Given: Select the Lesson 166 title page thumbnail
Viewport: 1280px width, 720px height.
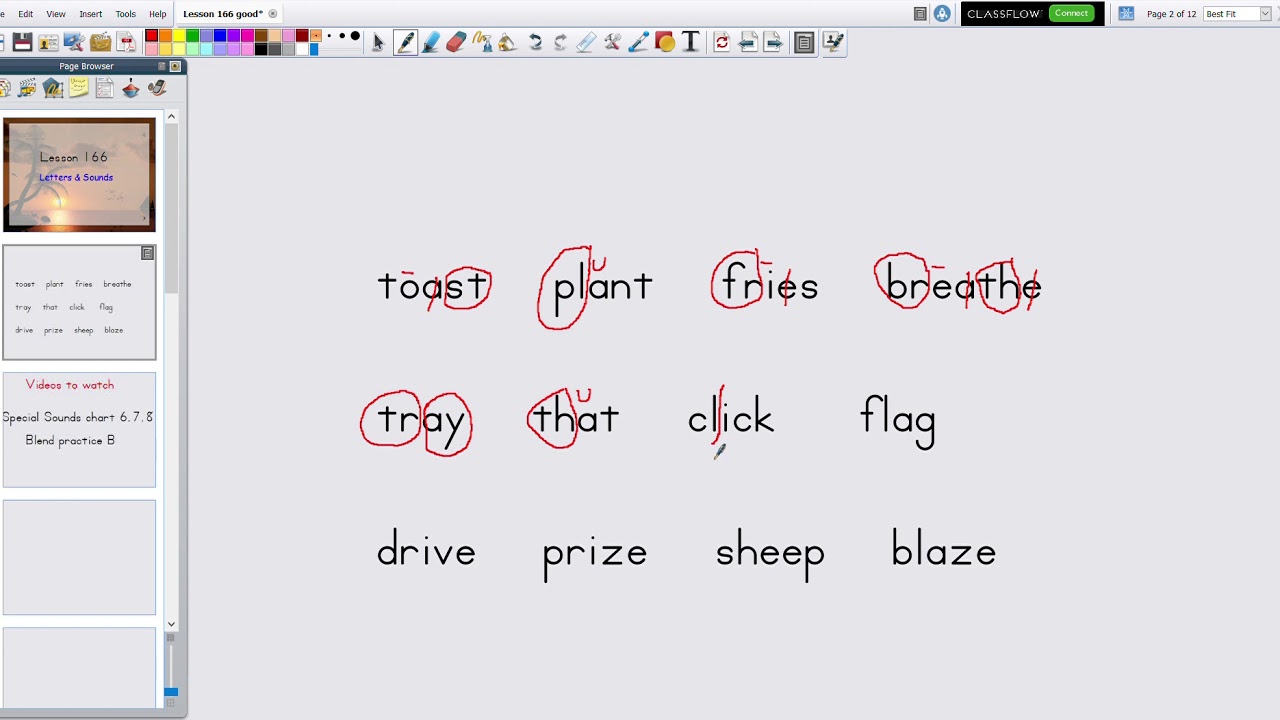Looking at the screenshot, I should [x=79, y=175].
